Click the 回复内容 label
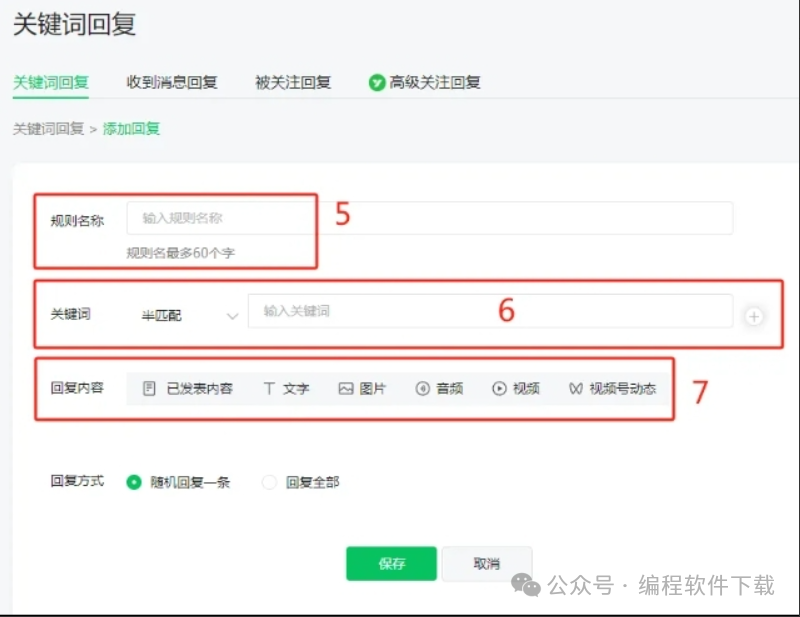 click(x=77, y=388)
